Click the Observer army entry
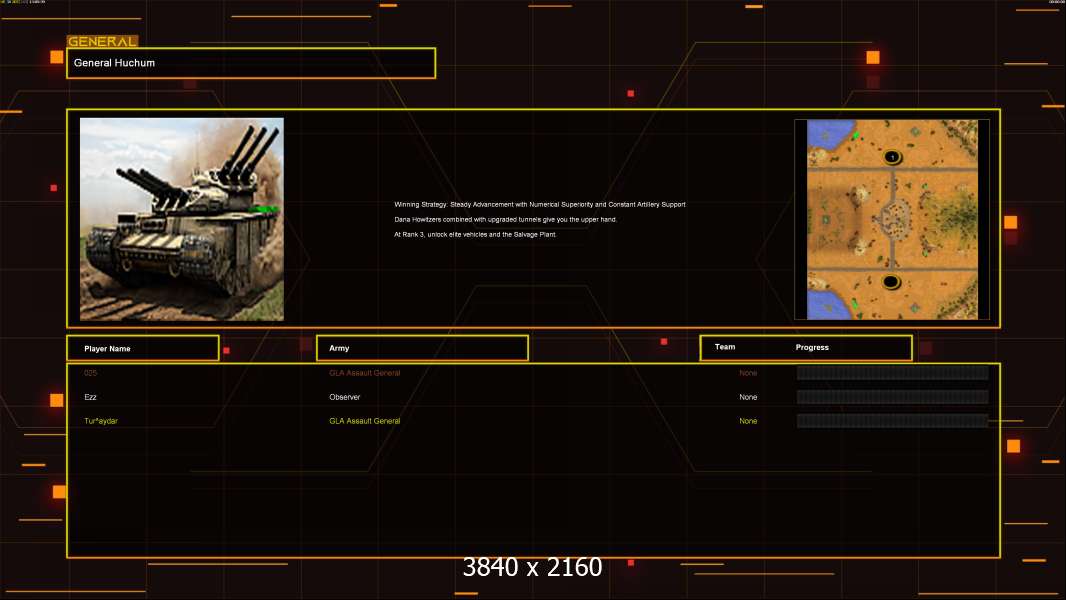 [x=345, y=397]
